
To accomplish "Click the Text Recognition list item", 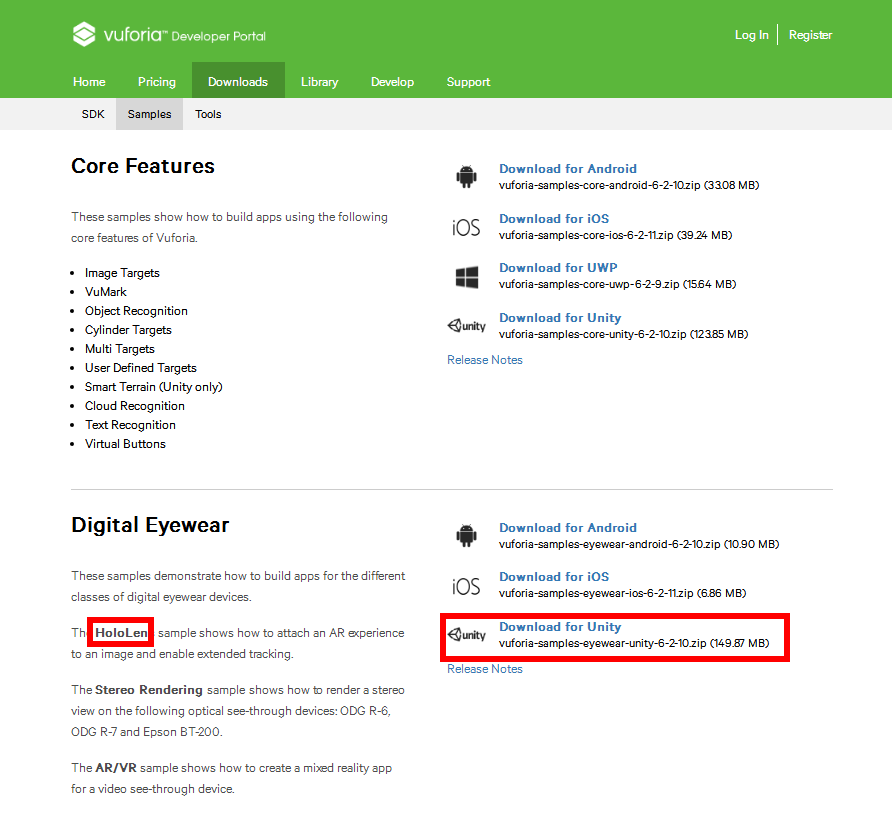I will click(x=130, y=425).
